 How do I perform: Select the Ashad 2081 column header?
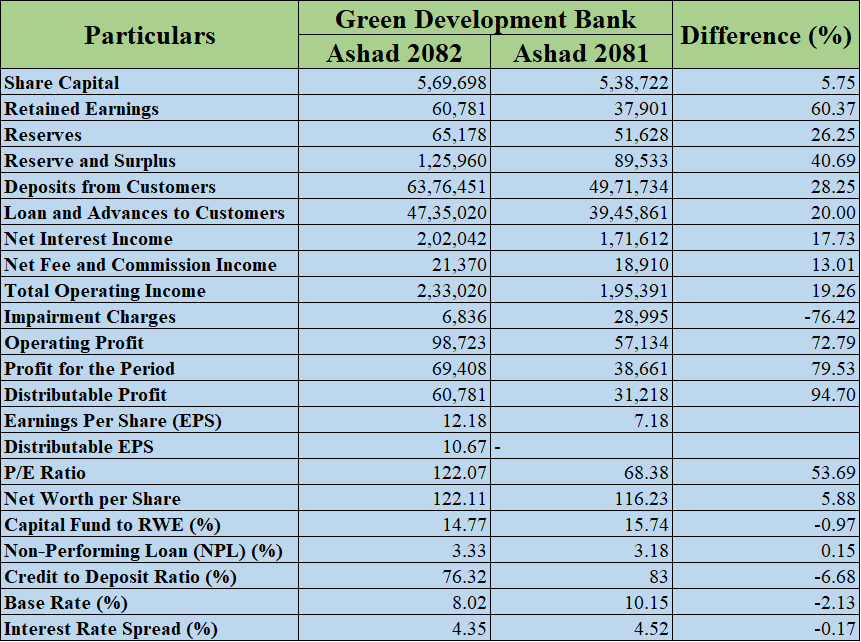(581, 53)
